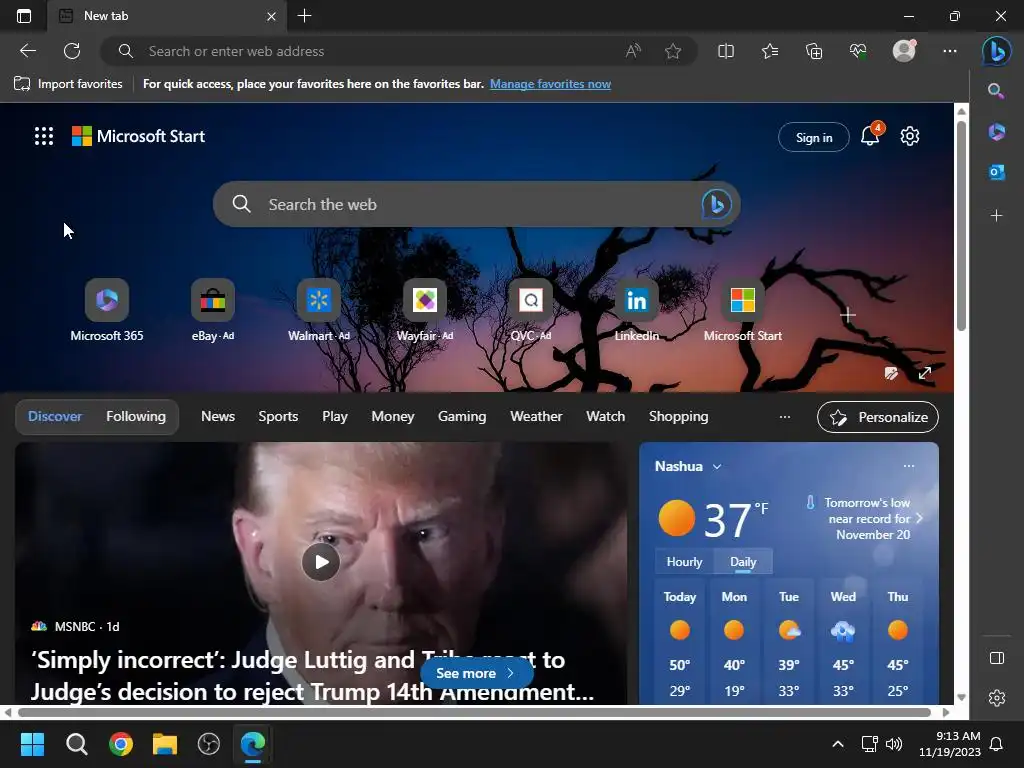The image size is (1024, 768).
Task: Open Chrome from the taskbar
Action: [x=121, y=744]
